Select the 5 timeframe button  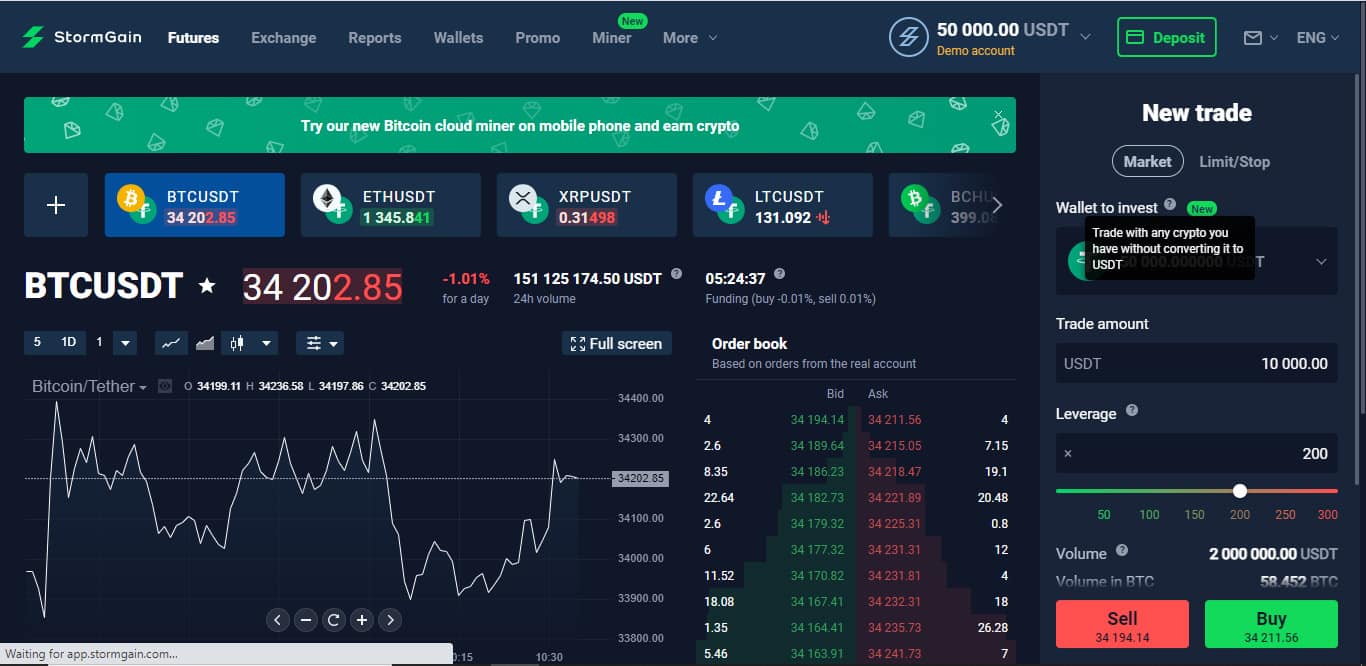click(37, 342)
